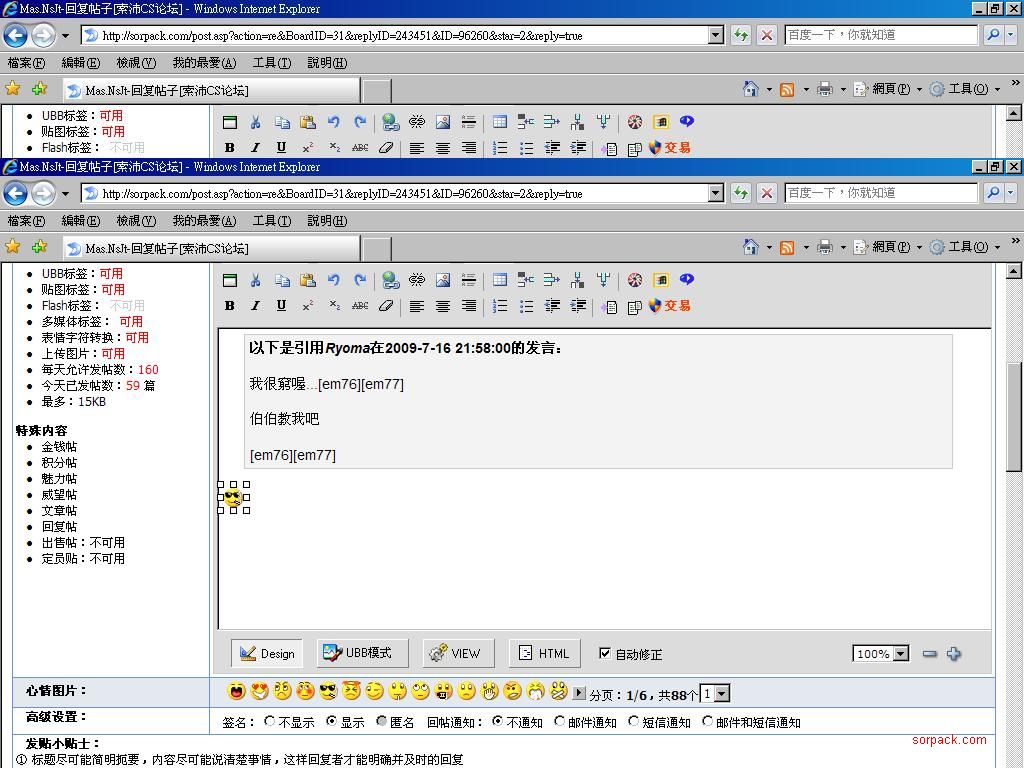Switch to UBB模式 editor mode
Screen dimensions: 1024x768
coord(357,653)
